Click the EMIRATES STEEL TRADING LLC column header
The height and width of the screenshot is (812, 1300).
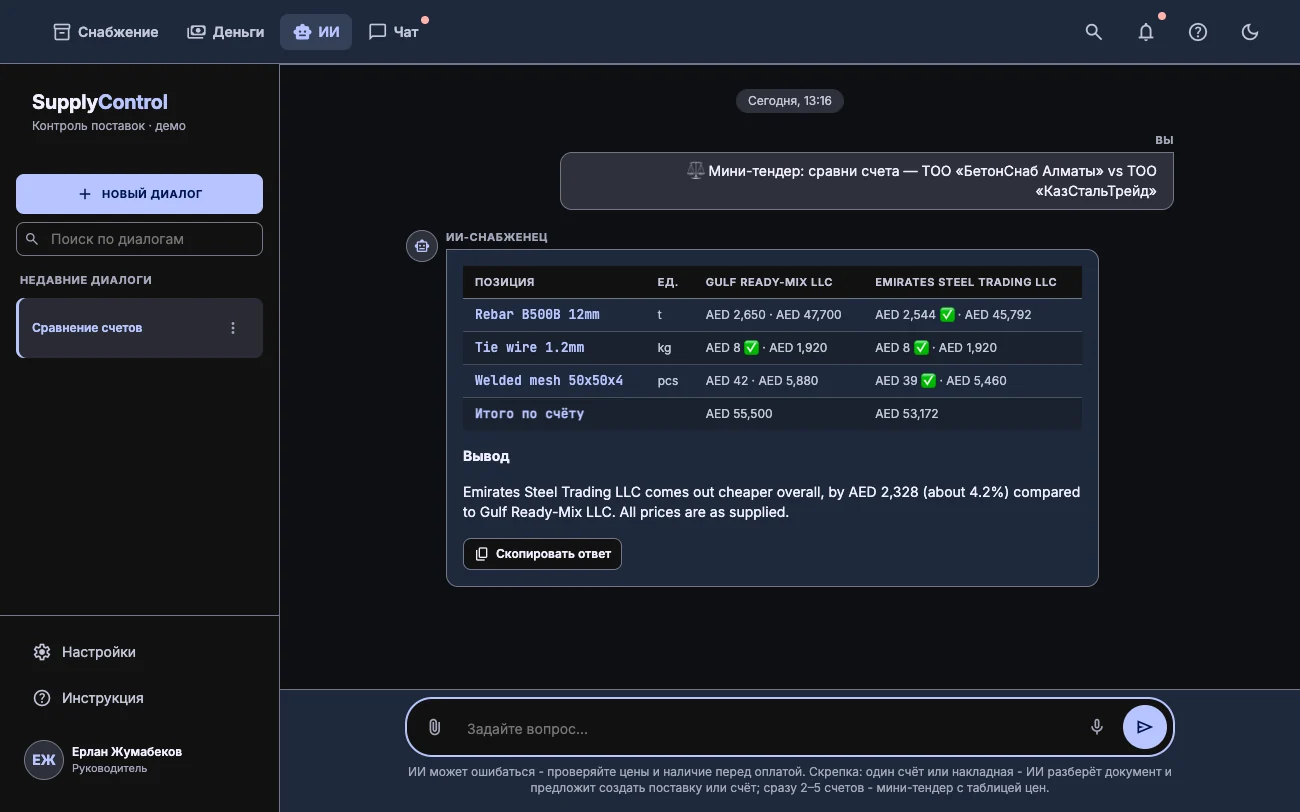[x=966, y=282]
